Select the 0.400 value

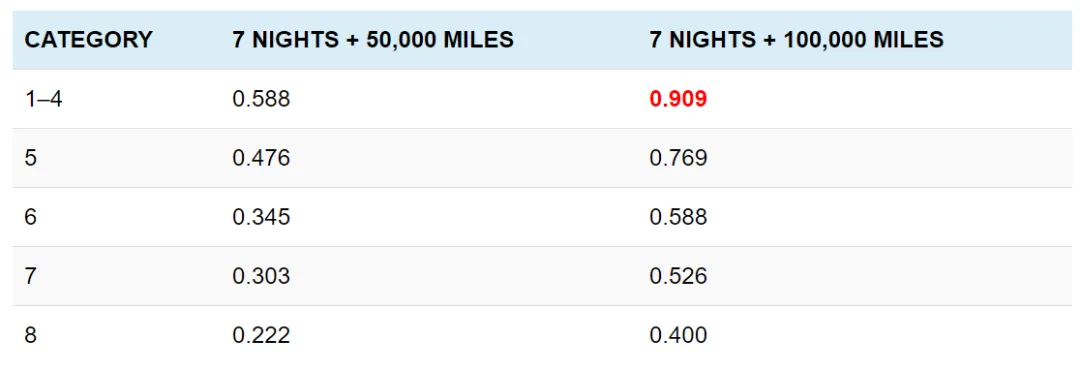[x=678, y=336]
